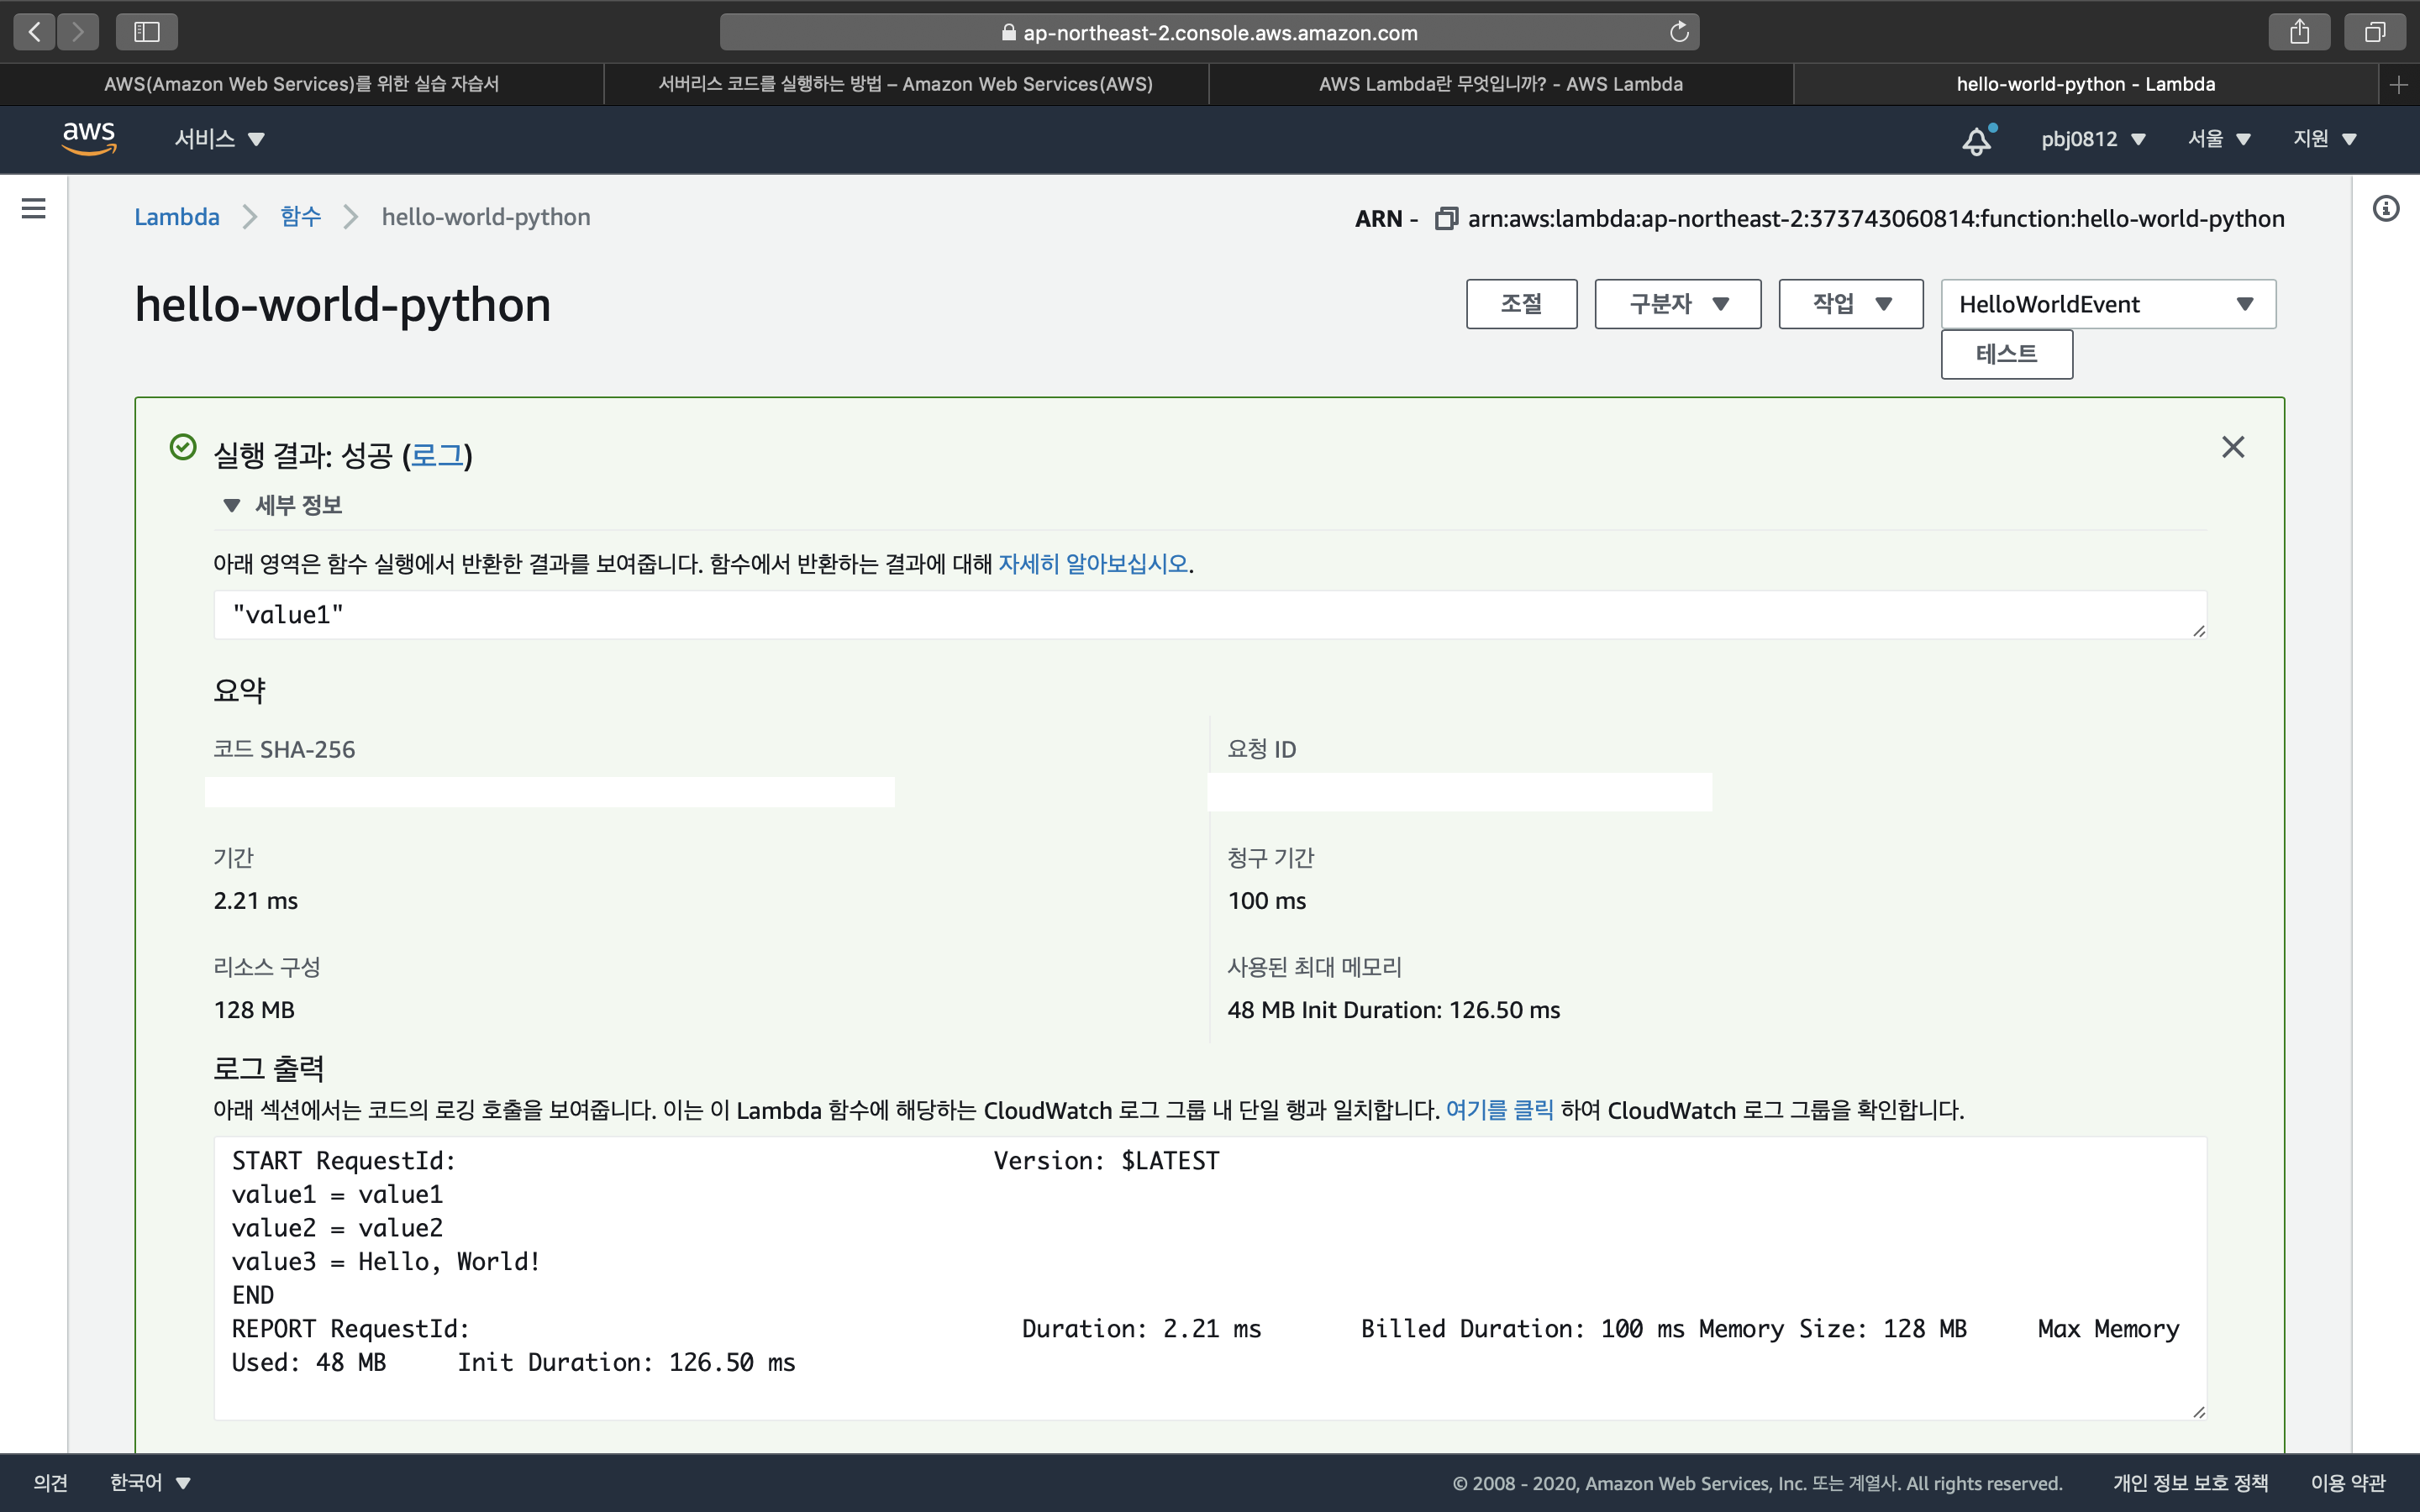Click the browser reload page icon
The height and width of the screenshot is (1512, 2420).
pyautogui.click(x=1679, y=32)
